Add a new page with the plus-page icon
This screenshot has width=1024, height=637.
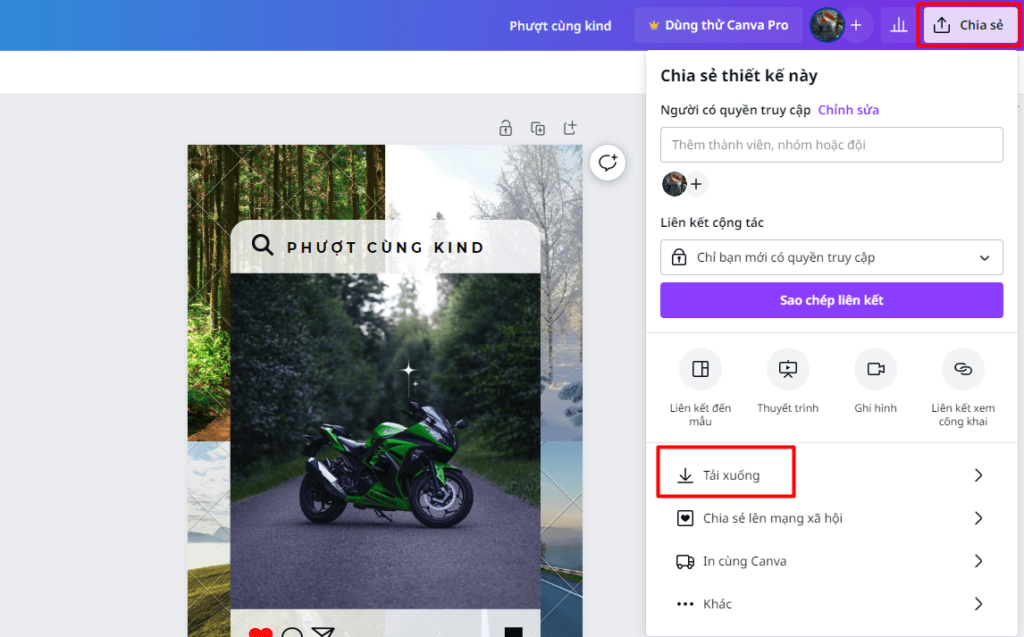pyautogui.click(x=570, y=127)
